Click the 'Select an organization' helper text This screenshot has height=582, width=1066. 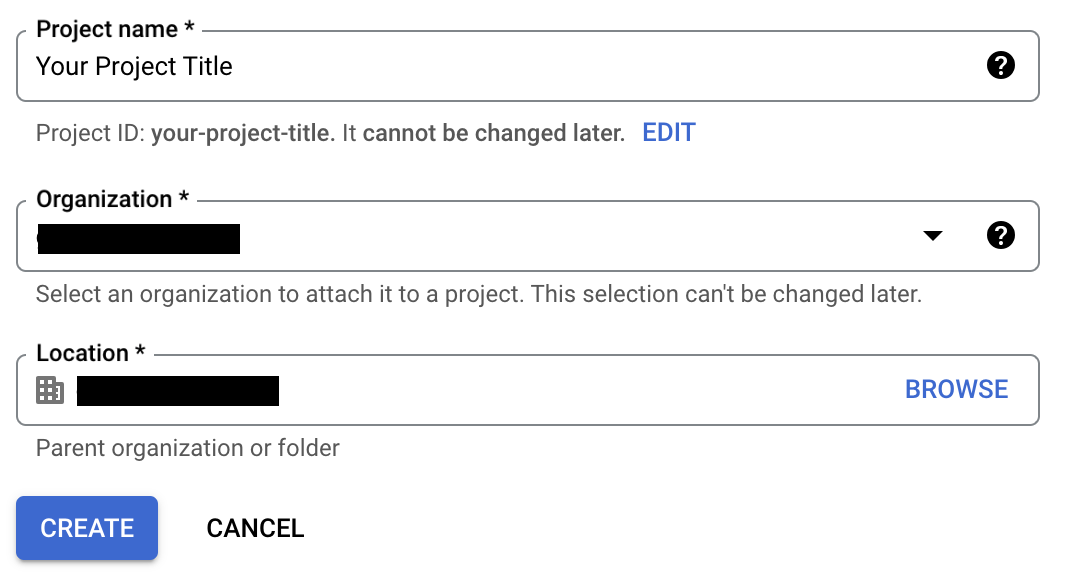pos(479,294)
